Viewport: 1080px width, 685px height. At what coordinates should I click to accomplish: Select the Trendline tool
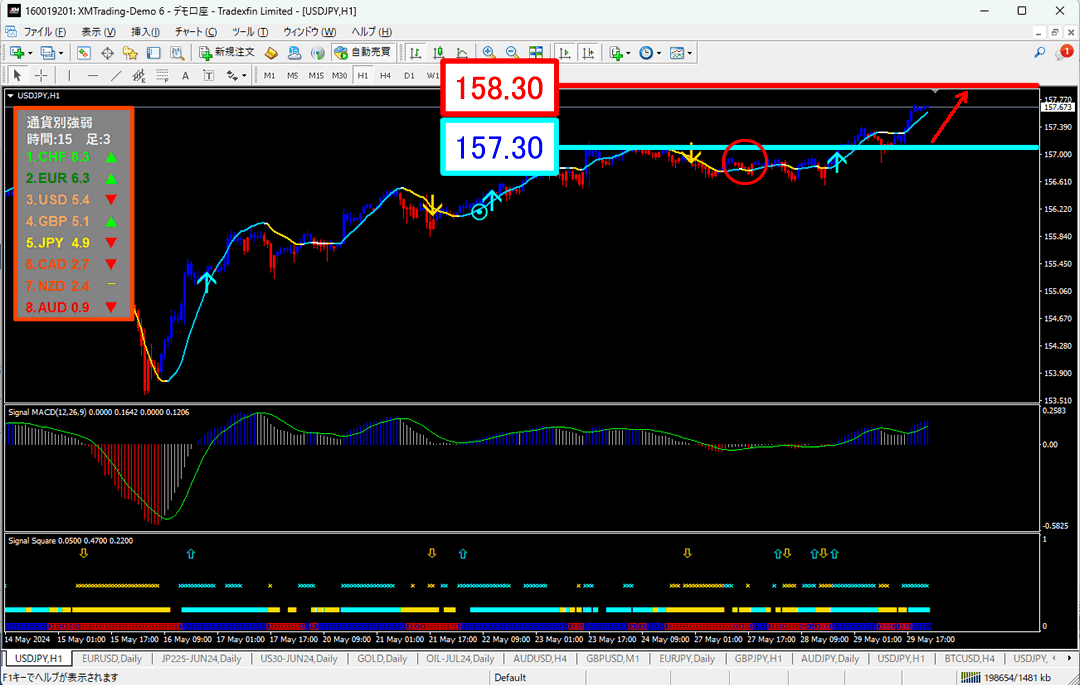[116, 75]
